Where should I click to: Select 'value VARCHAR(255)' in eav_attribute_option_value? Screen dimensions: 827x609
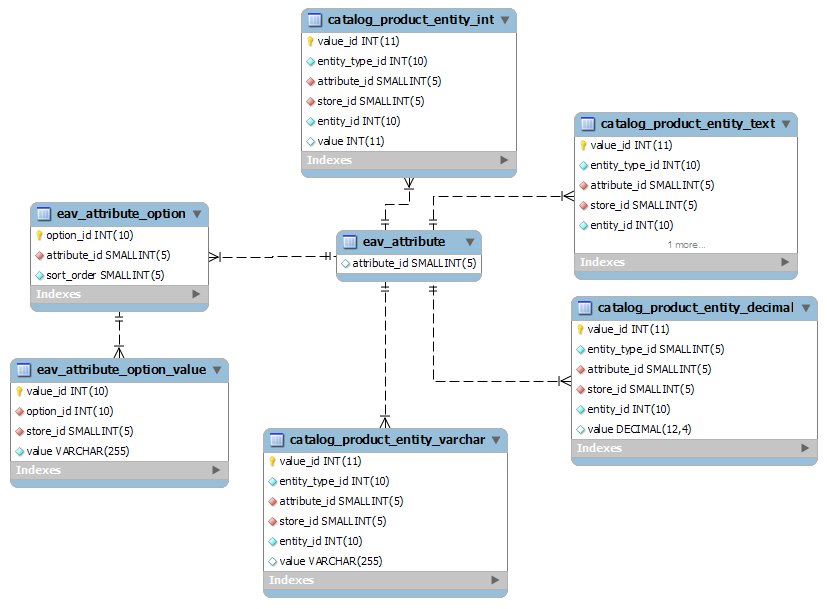coord(78,452)
